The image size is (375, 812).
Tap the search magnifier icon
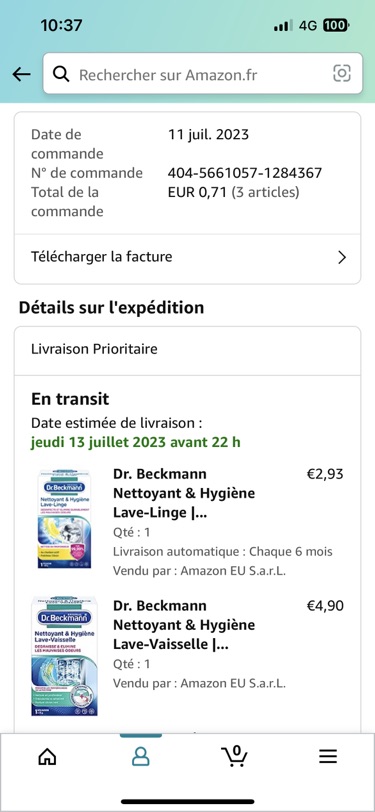coord(61,74)
